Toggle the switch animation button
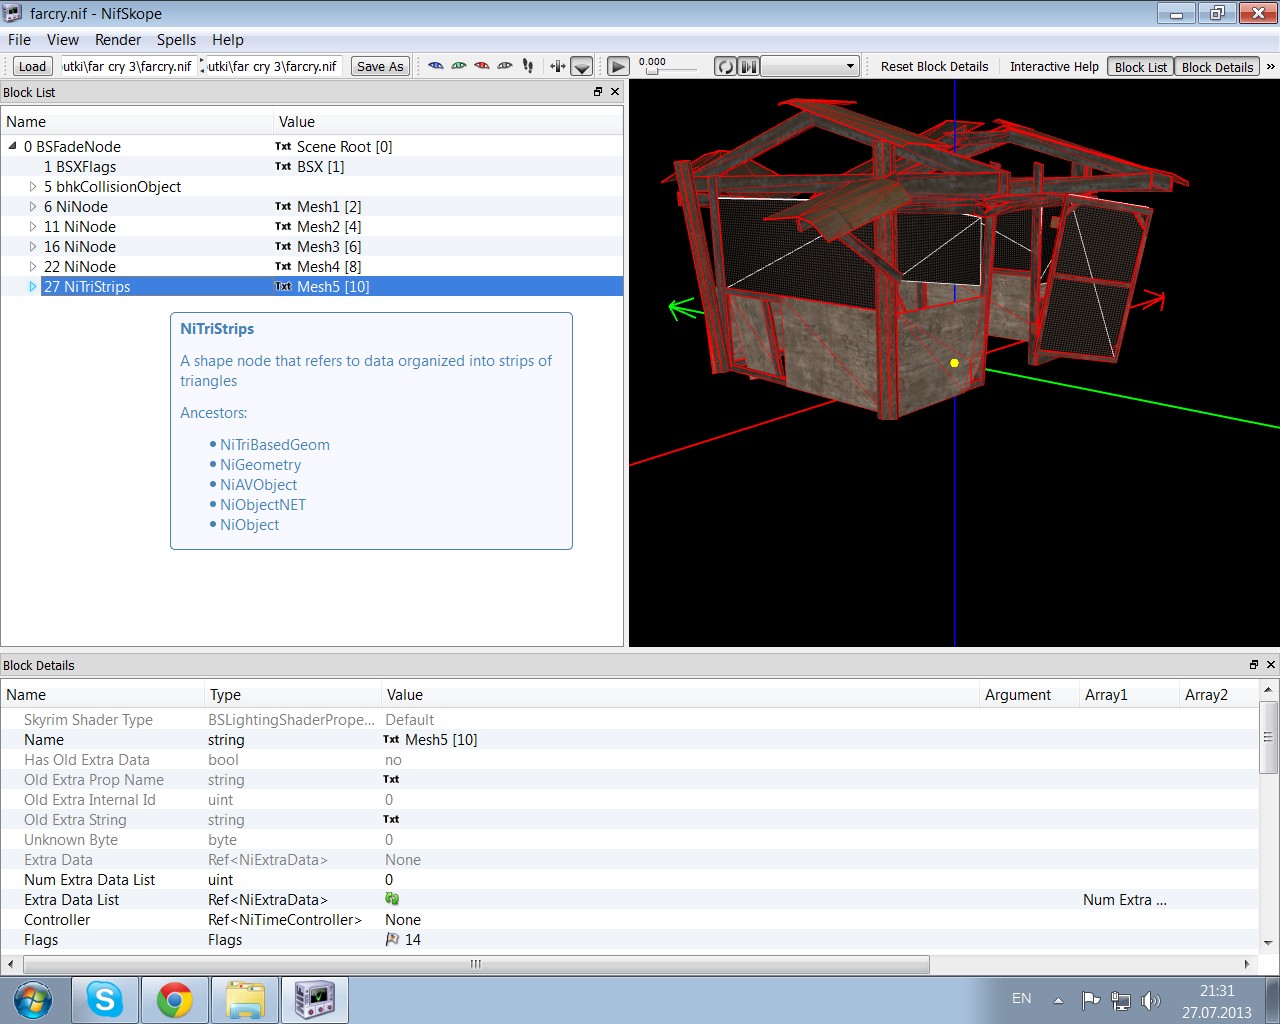The image size is (1280, 1024). coord(748,67)
